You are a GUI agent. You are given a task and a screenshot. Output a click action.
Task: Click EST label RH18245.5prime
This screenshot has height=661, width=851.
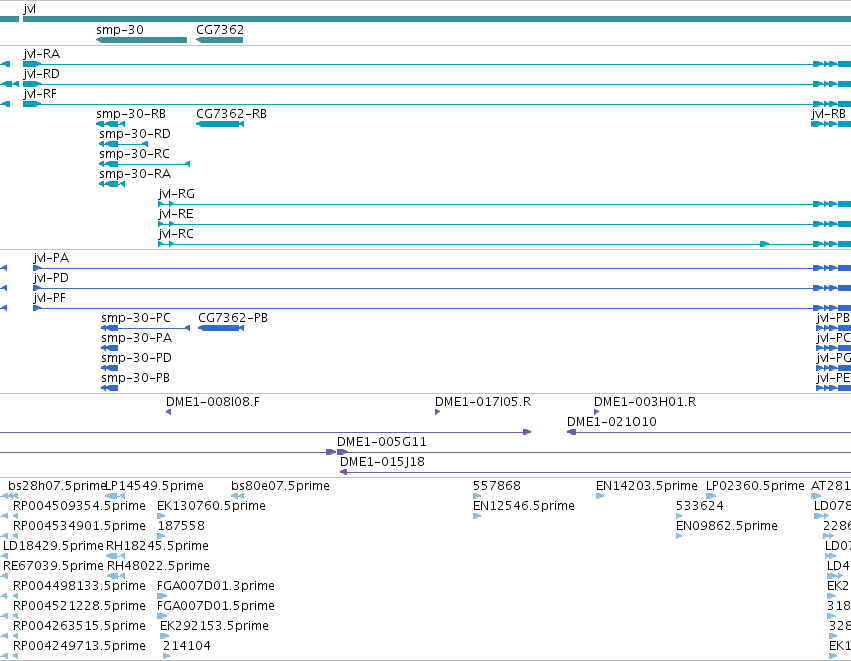coord(157,546)
